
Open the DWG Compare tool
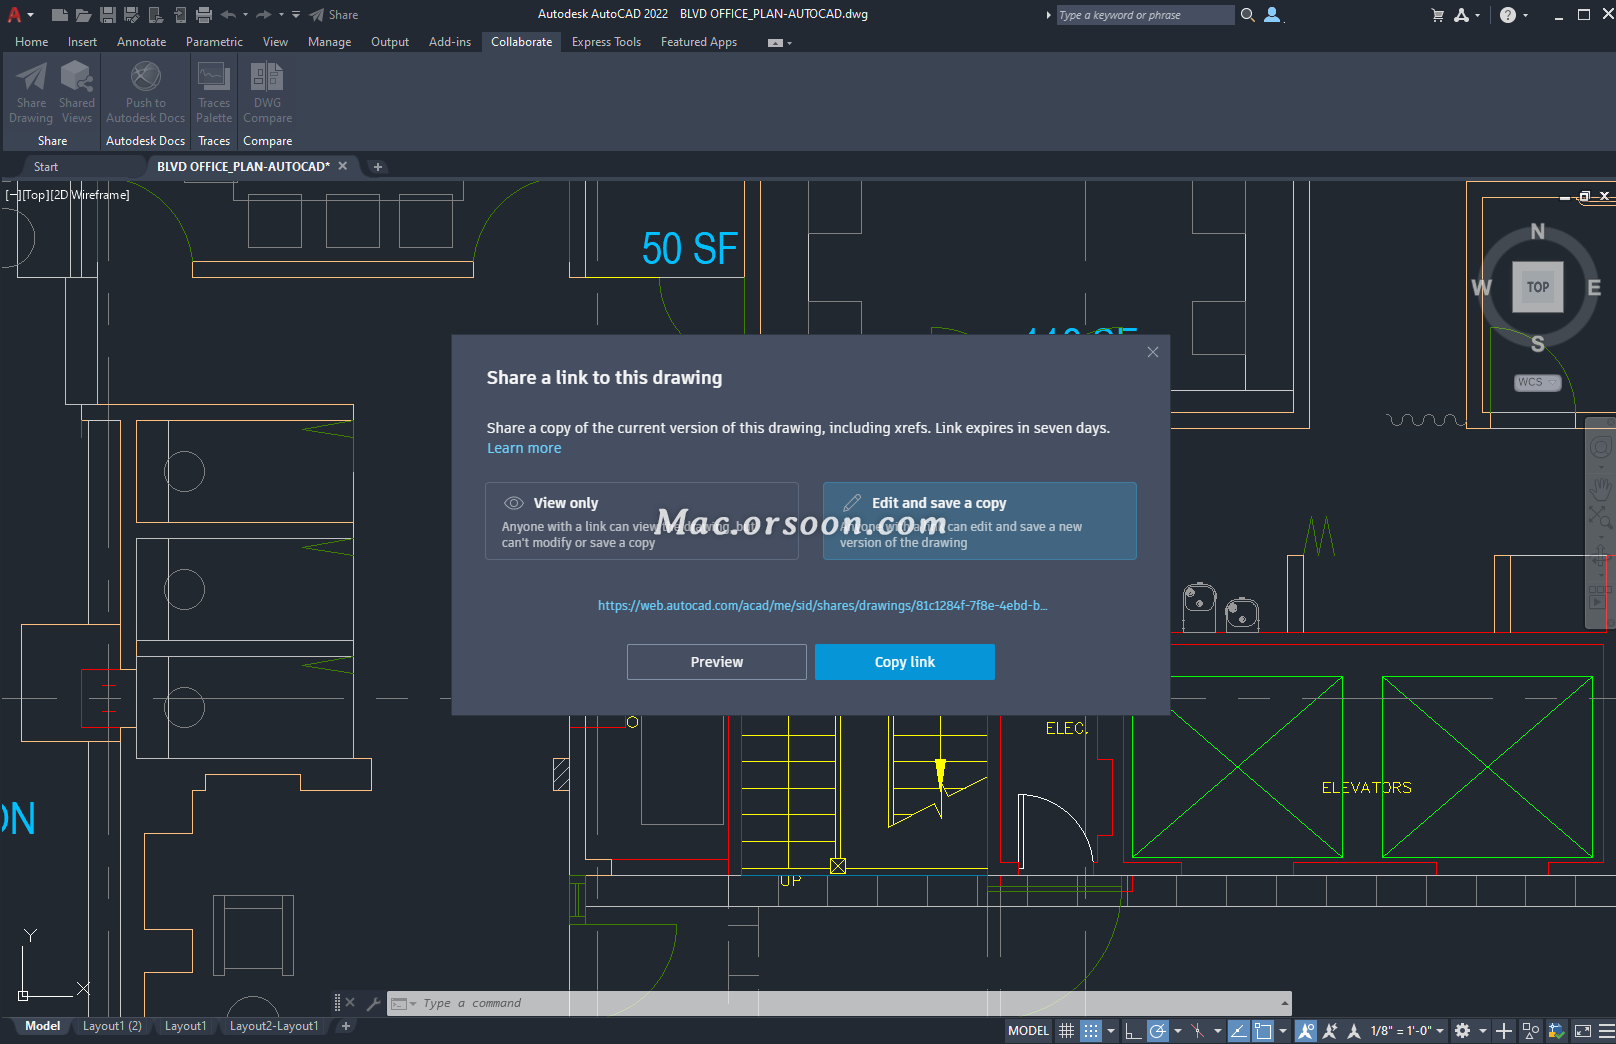(x=267, y=92)
